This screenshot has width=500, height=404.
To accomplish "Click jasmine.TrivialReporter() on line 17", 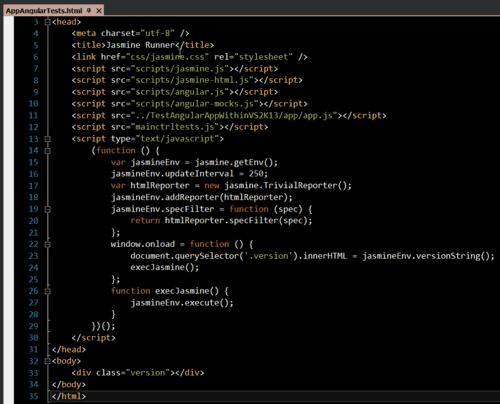I will click(285, 186).
